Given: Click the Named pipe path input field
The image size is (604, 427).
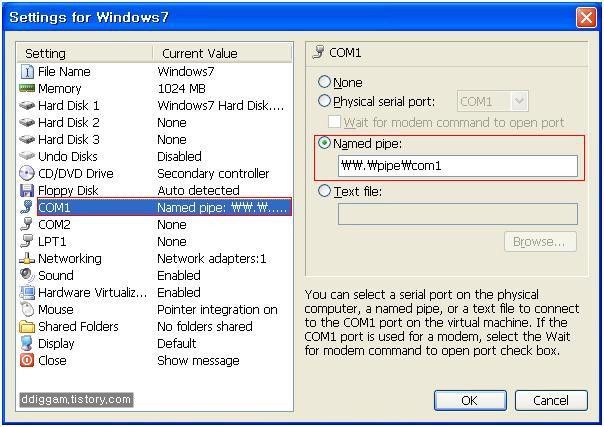Looking at the screenshot, I should (x=458, y=166).
